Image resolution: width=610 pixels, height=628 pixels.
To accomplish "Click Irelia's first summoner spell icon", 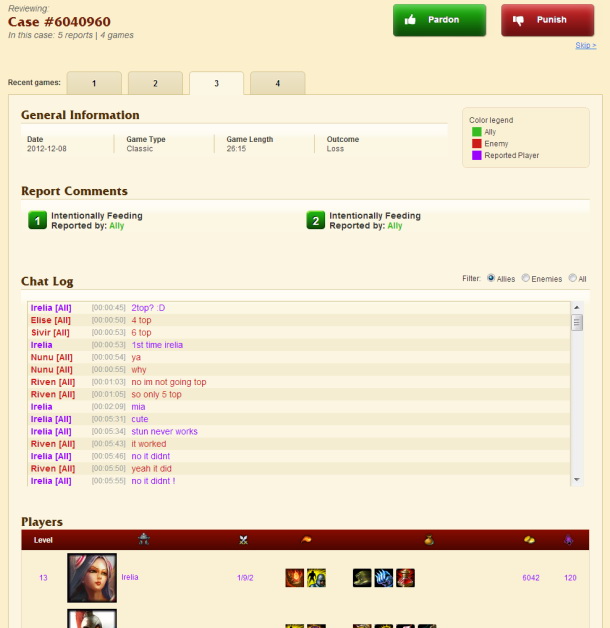I will coord(295,578).
